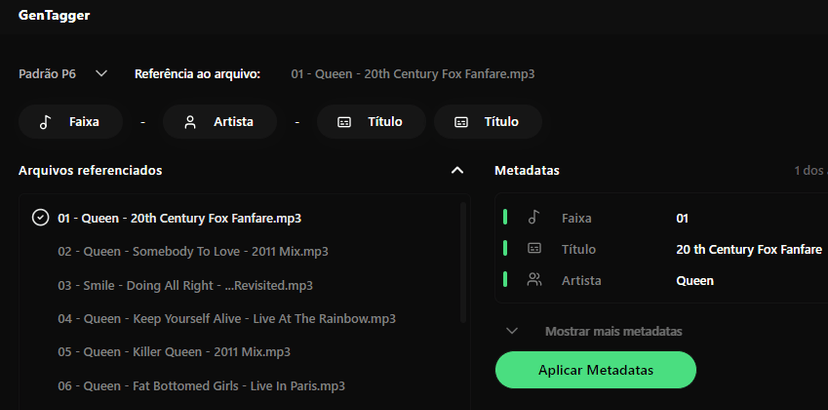Screen dimensions: 828x410
Task: Click the person icon in Artista chip
Action: click(190, 122)
